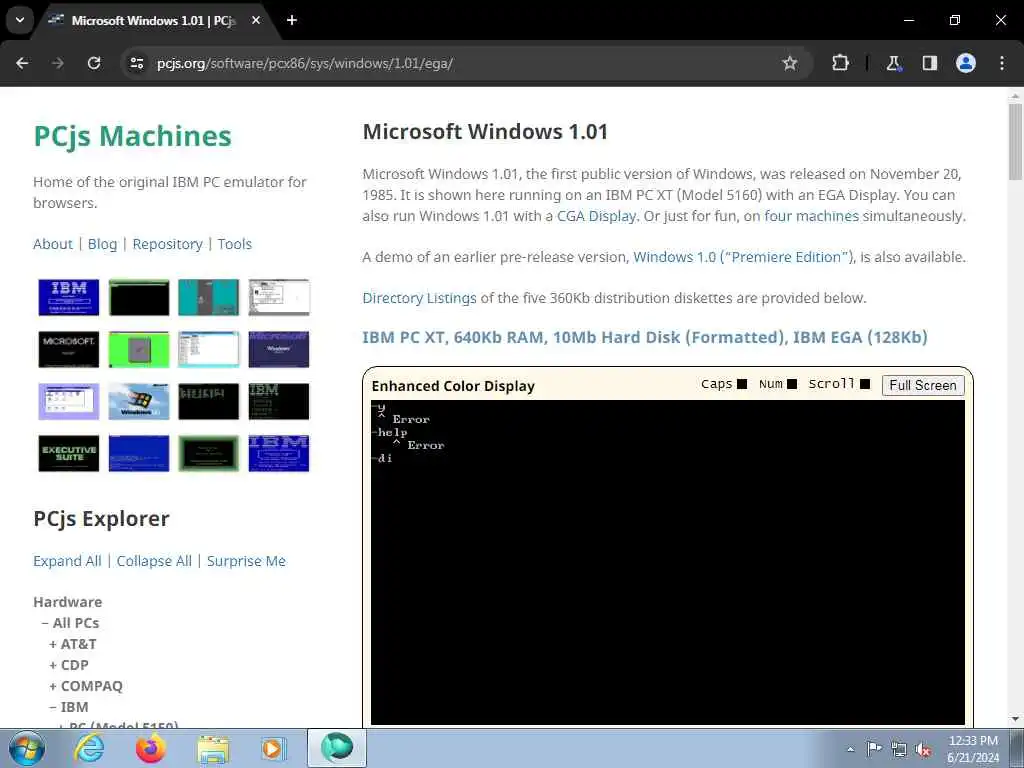Open Windows Media Player taskbar icon
1024x768 pixels.
[273, 749]
